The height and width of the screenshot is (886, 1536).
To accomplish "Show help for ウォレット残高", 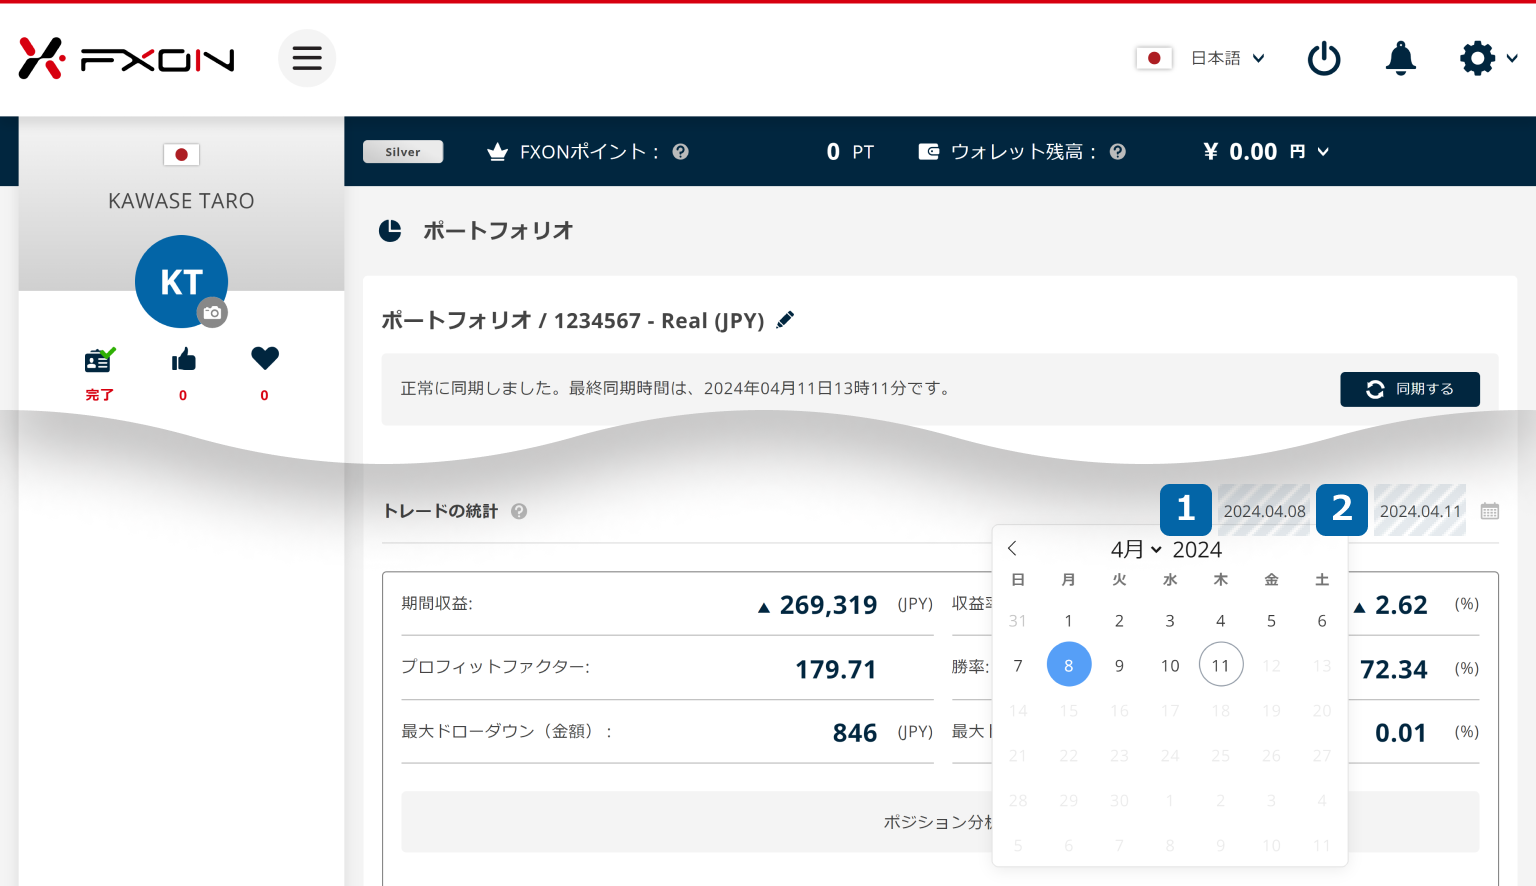I will point(1118,152).
